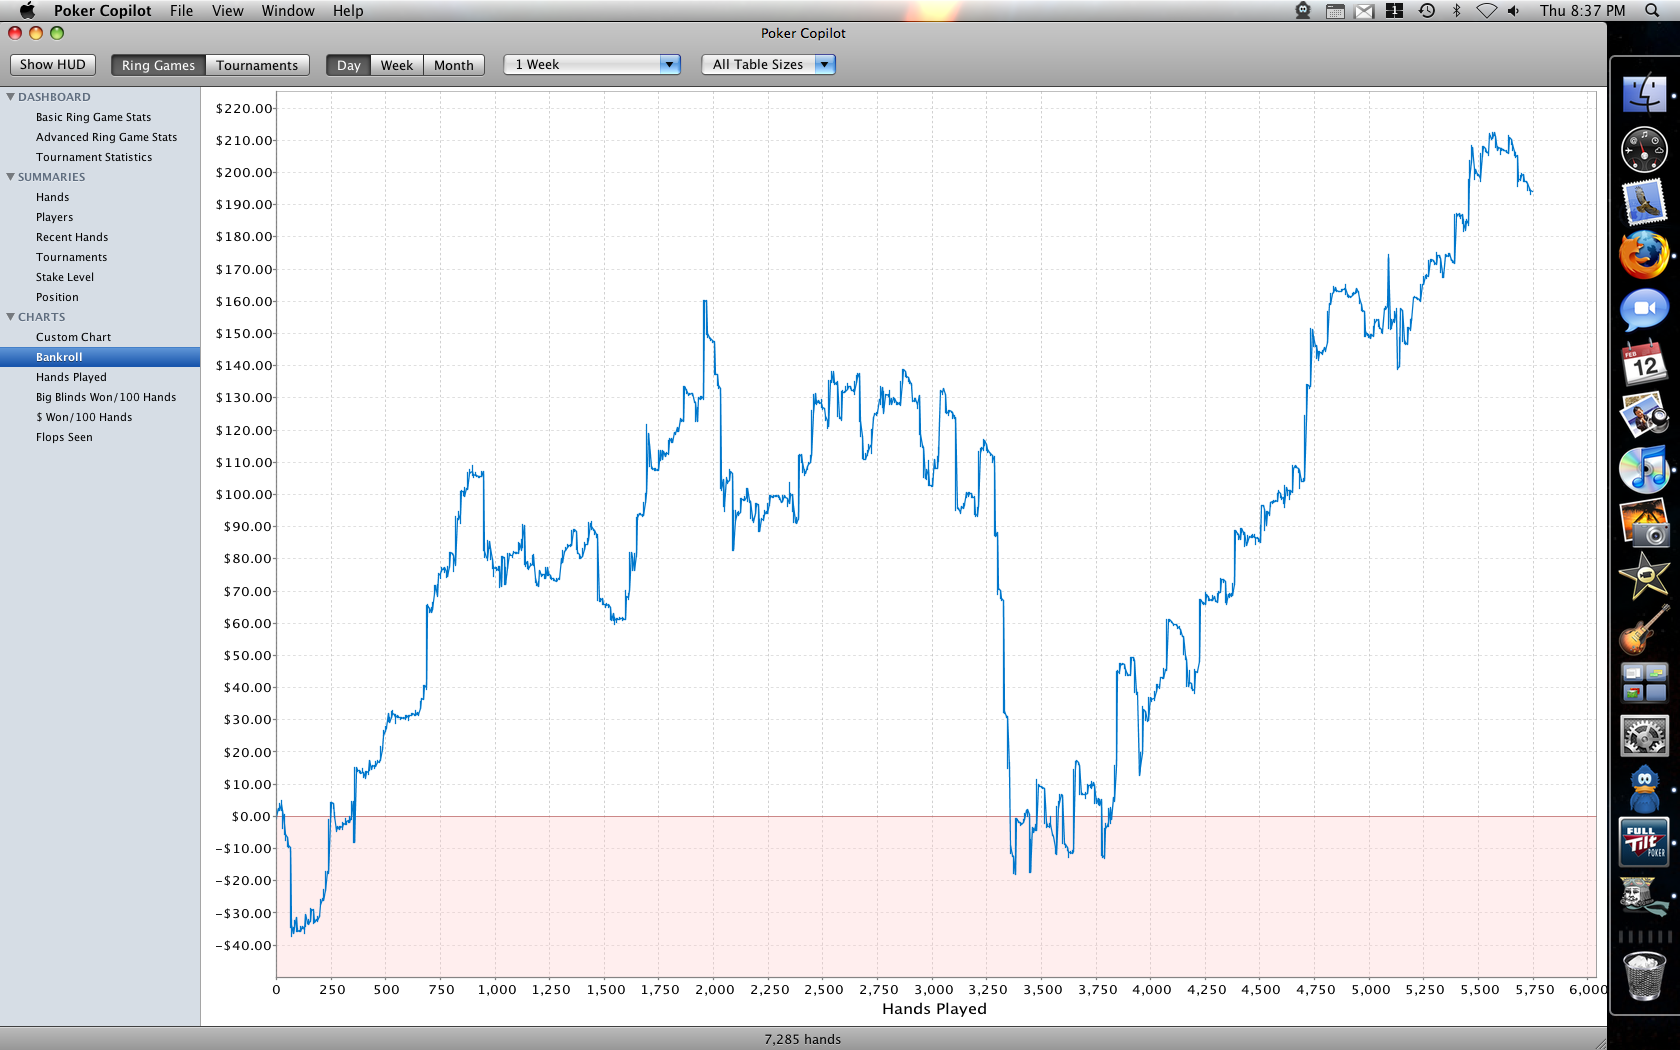This screenshot has width=1680, height=1050.
Task: Open the Apple menu
Action: [x=27, y=10]
